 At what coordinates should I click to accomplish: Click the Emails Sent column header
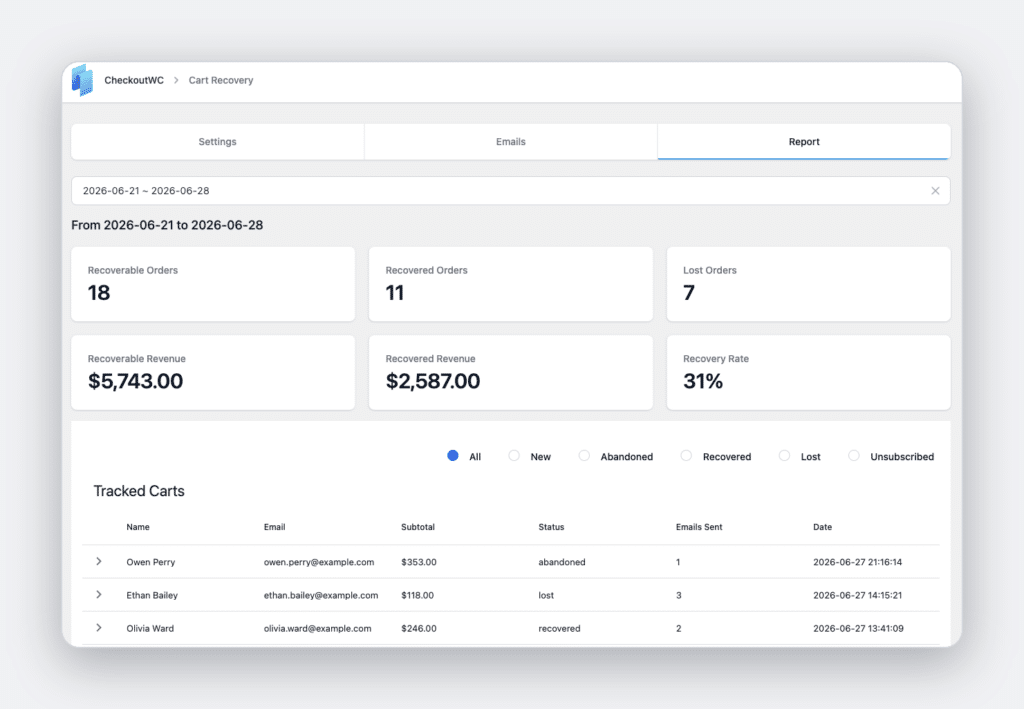tap(699, 527)
